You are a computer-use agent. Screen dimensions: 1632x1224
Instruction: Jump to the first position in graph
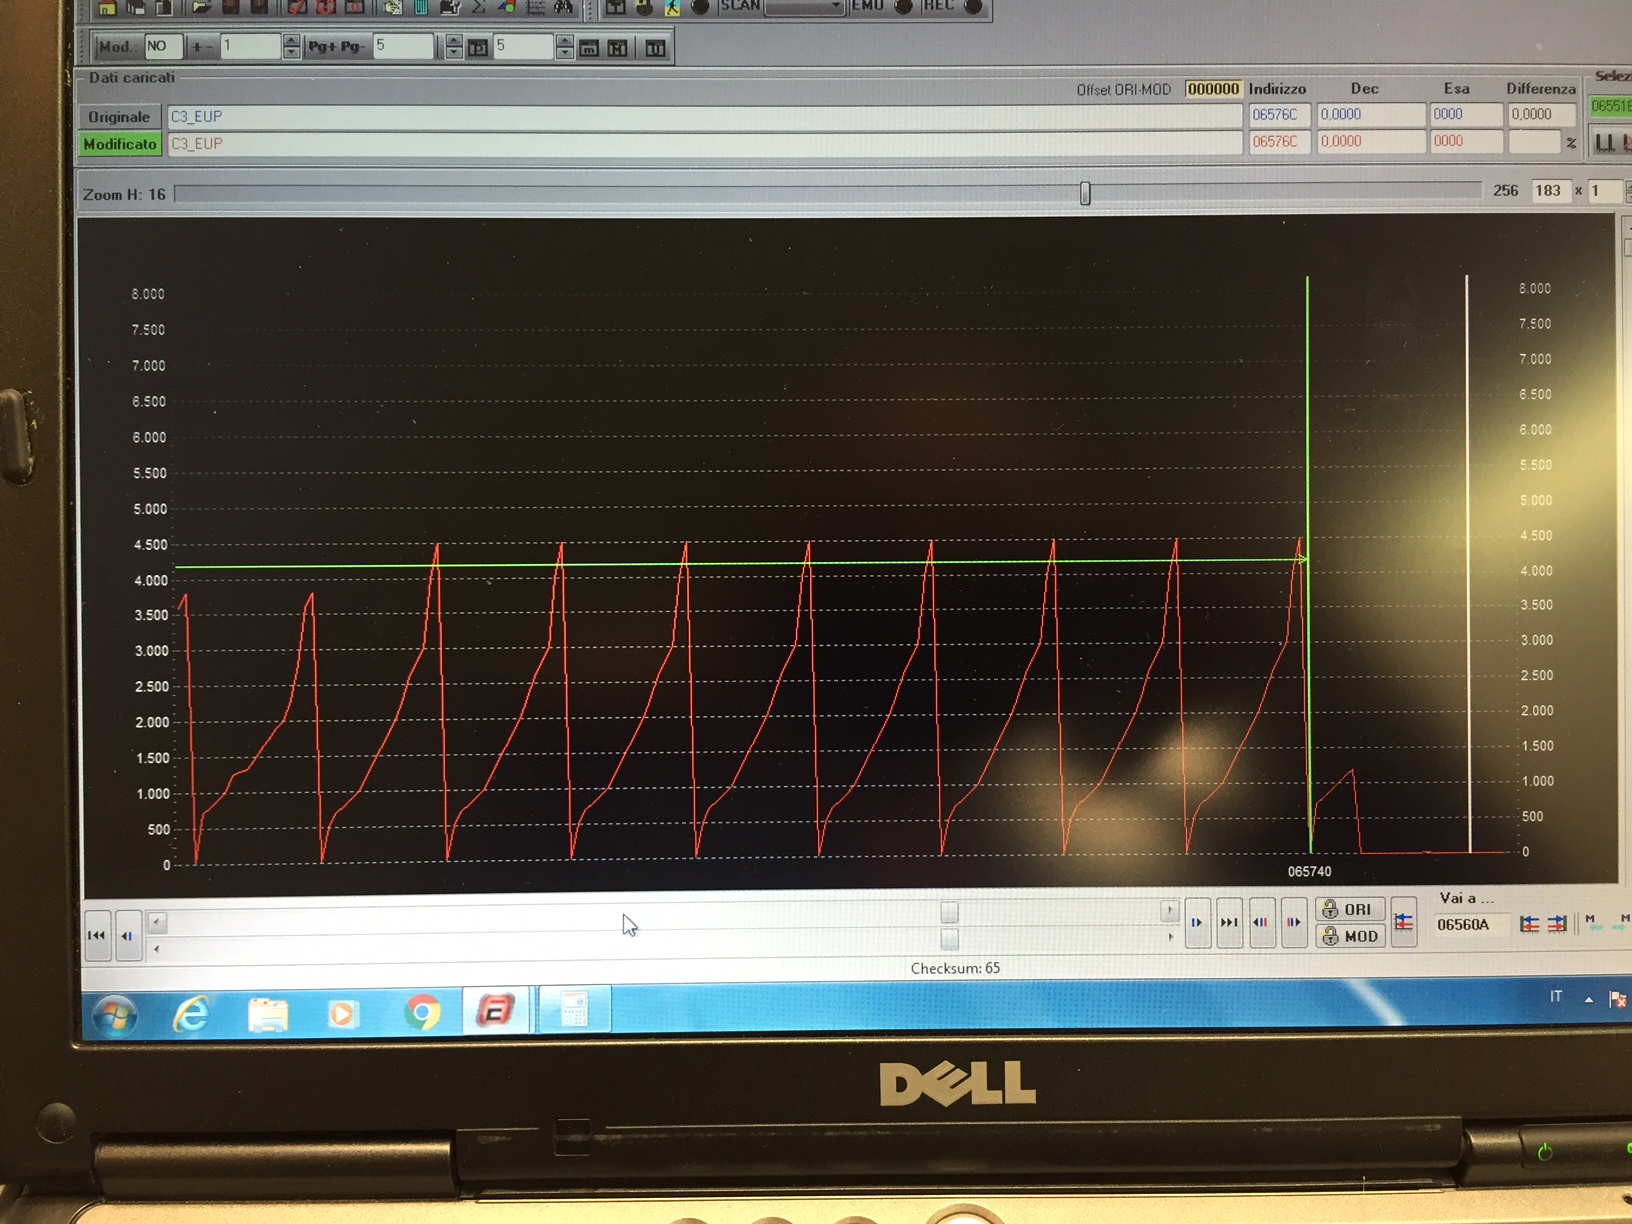(97, 935)
